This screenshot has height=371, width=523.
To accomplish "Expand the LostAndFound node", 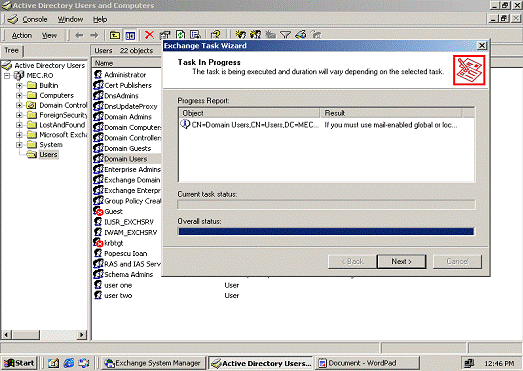I will [19, 125].
